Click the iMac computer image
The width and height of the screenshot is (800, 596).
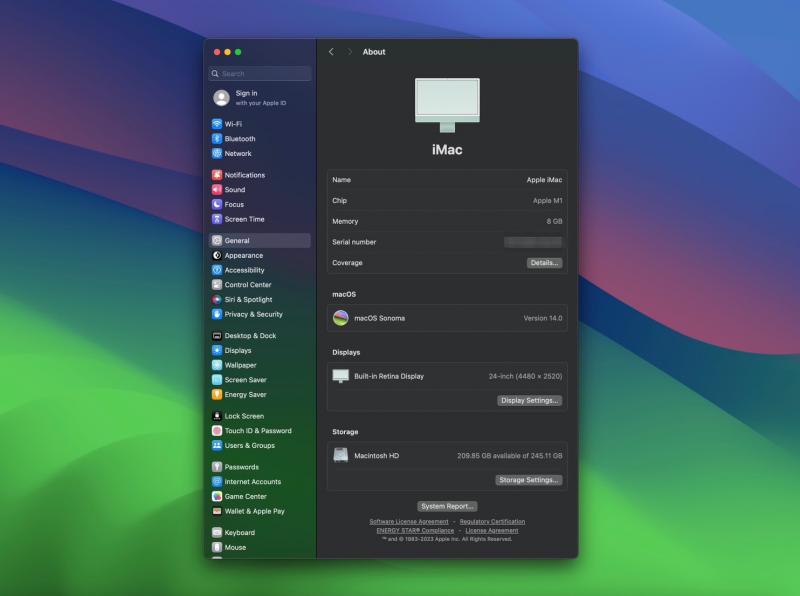pos(447,105)
